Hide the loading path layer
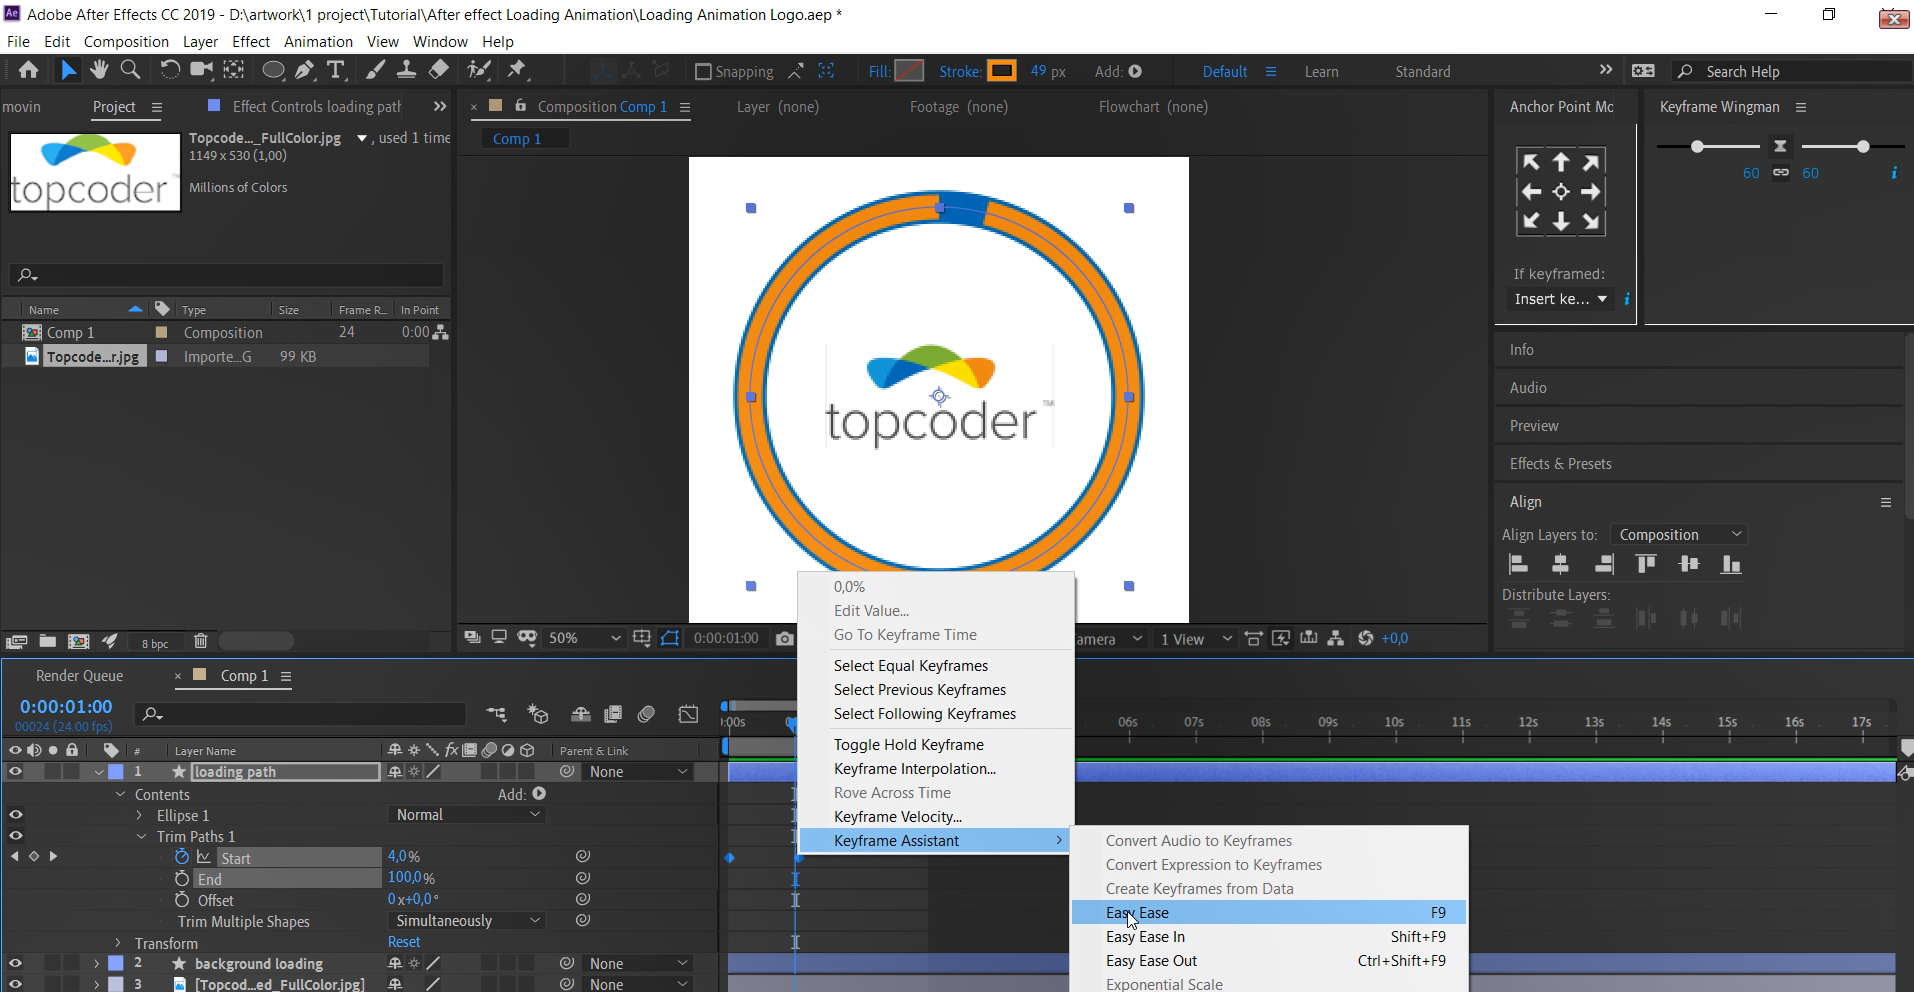The height and width of the screenshot is (992, 1914). tap(15, 772)
